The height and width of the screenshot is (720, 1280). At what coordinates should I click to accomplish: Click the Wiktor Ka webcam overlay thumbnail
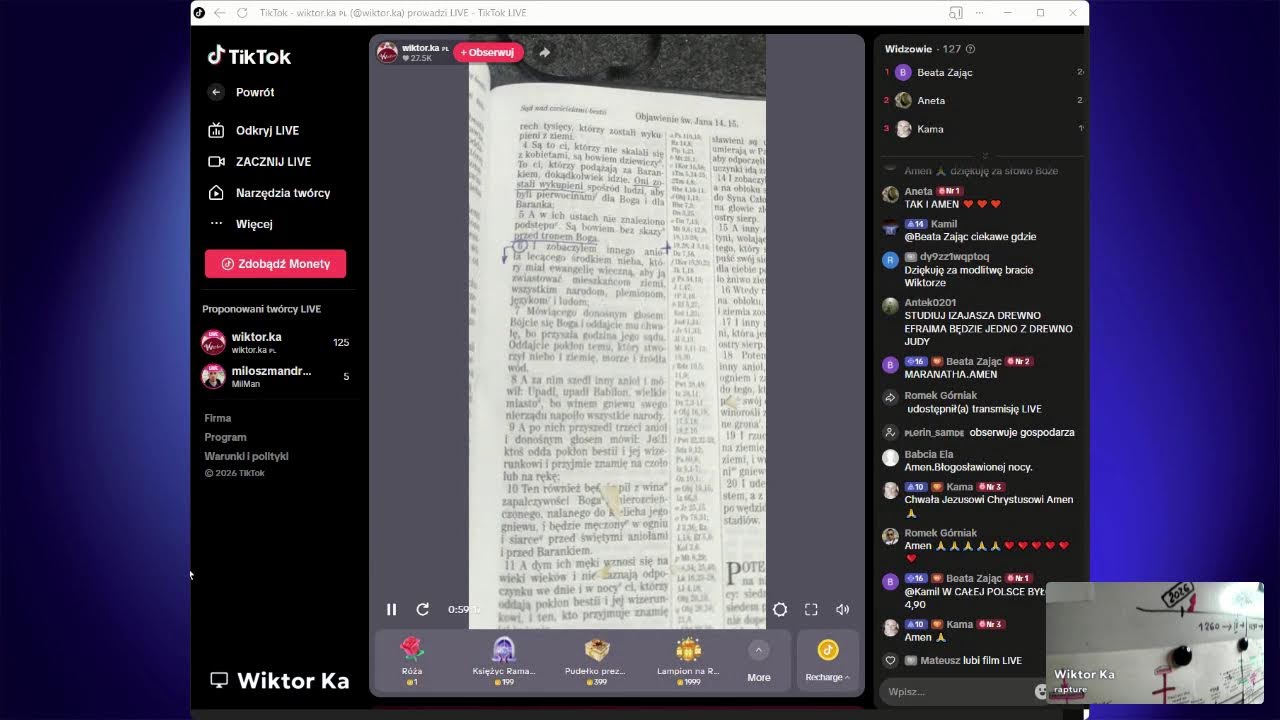click(x=1154, y=643)
